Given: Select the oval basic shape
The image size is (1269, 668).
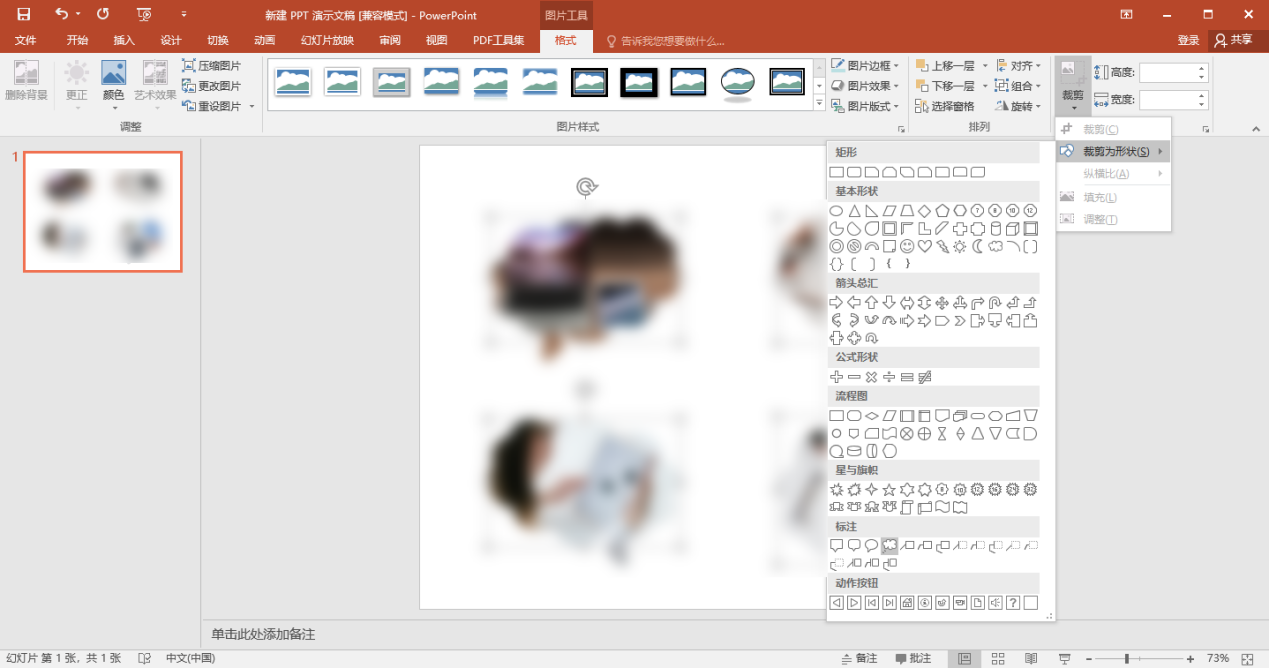Looking at the screenshot, I should click(836, 211).
